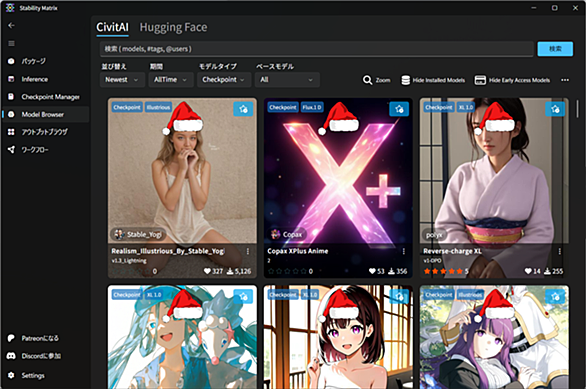Click Checkpoint tag on Copax XPlus Anime card
The width and height of the screenshot is (586, 389).
[283, 108]
